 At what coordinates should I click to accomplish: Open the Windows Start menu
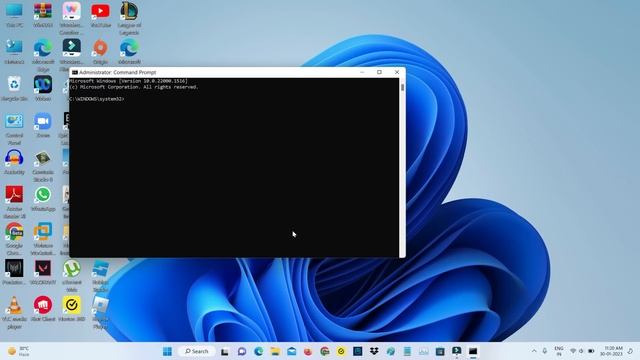tap(167, 351)
